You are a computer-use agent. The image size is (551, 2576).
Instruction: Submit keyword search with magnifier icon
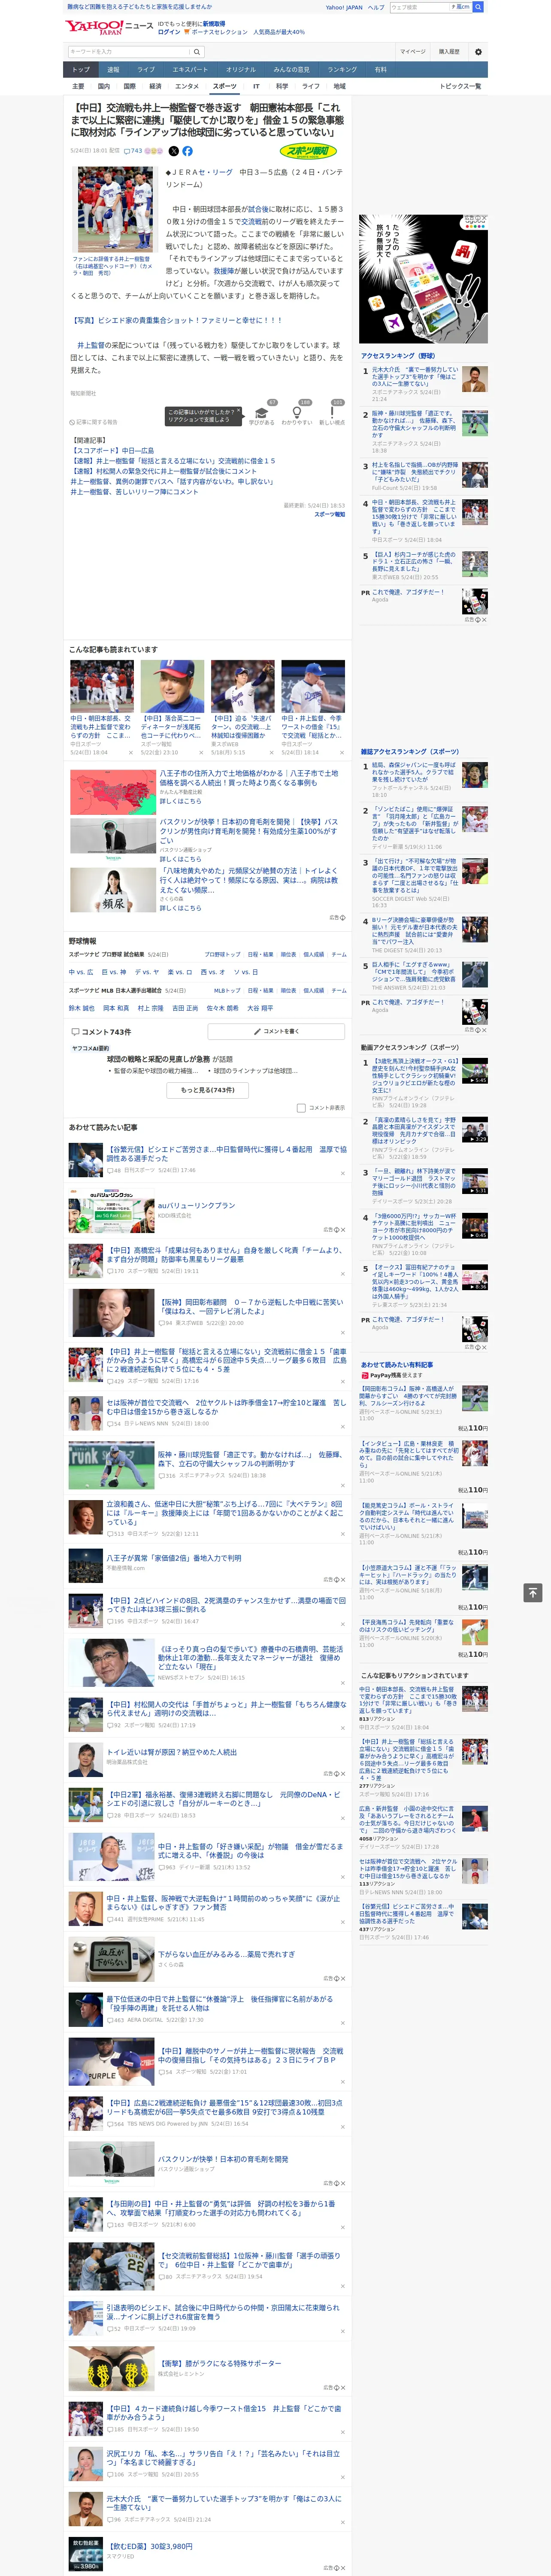point(196,52)
